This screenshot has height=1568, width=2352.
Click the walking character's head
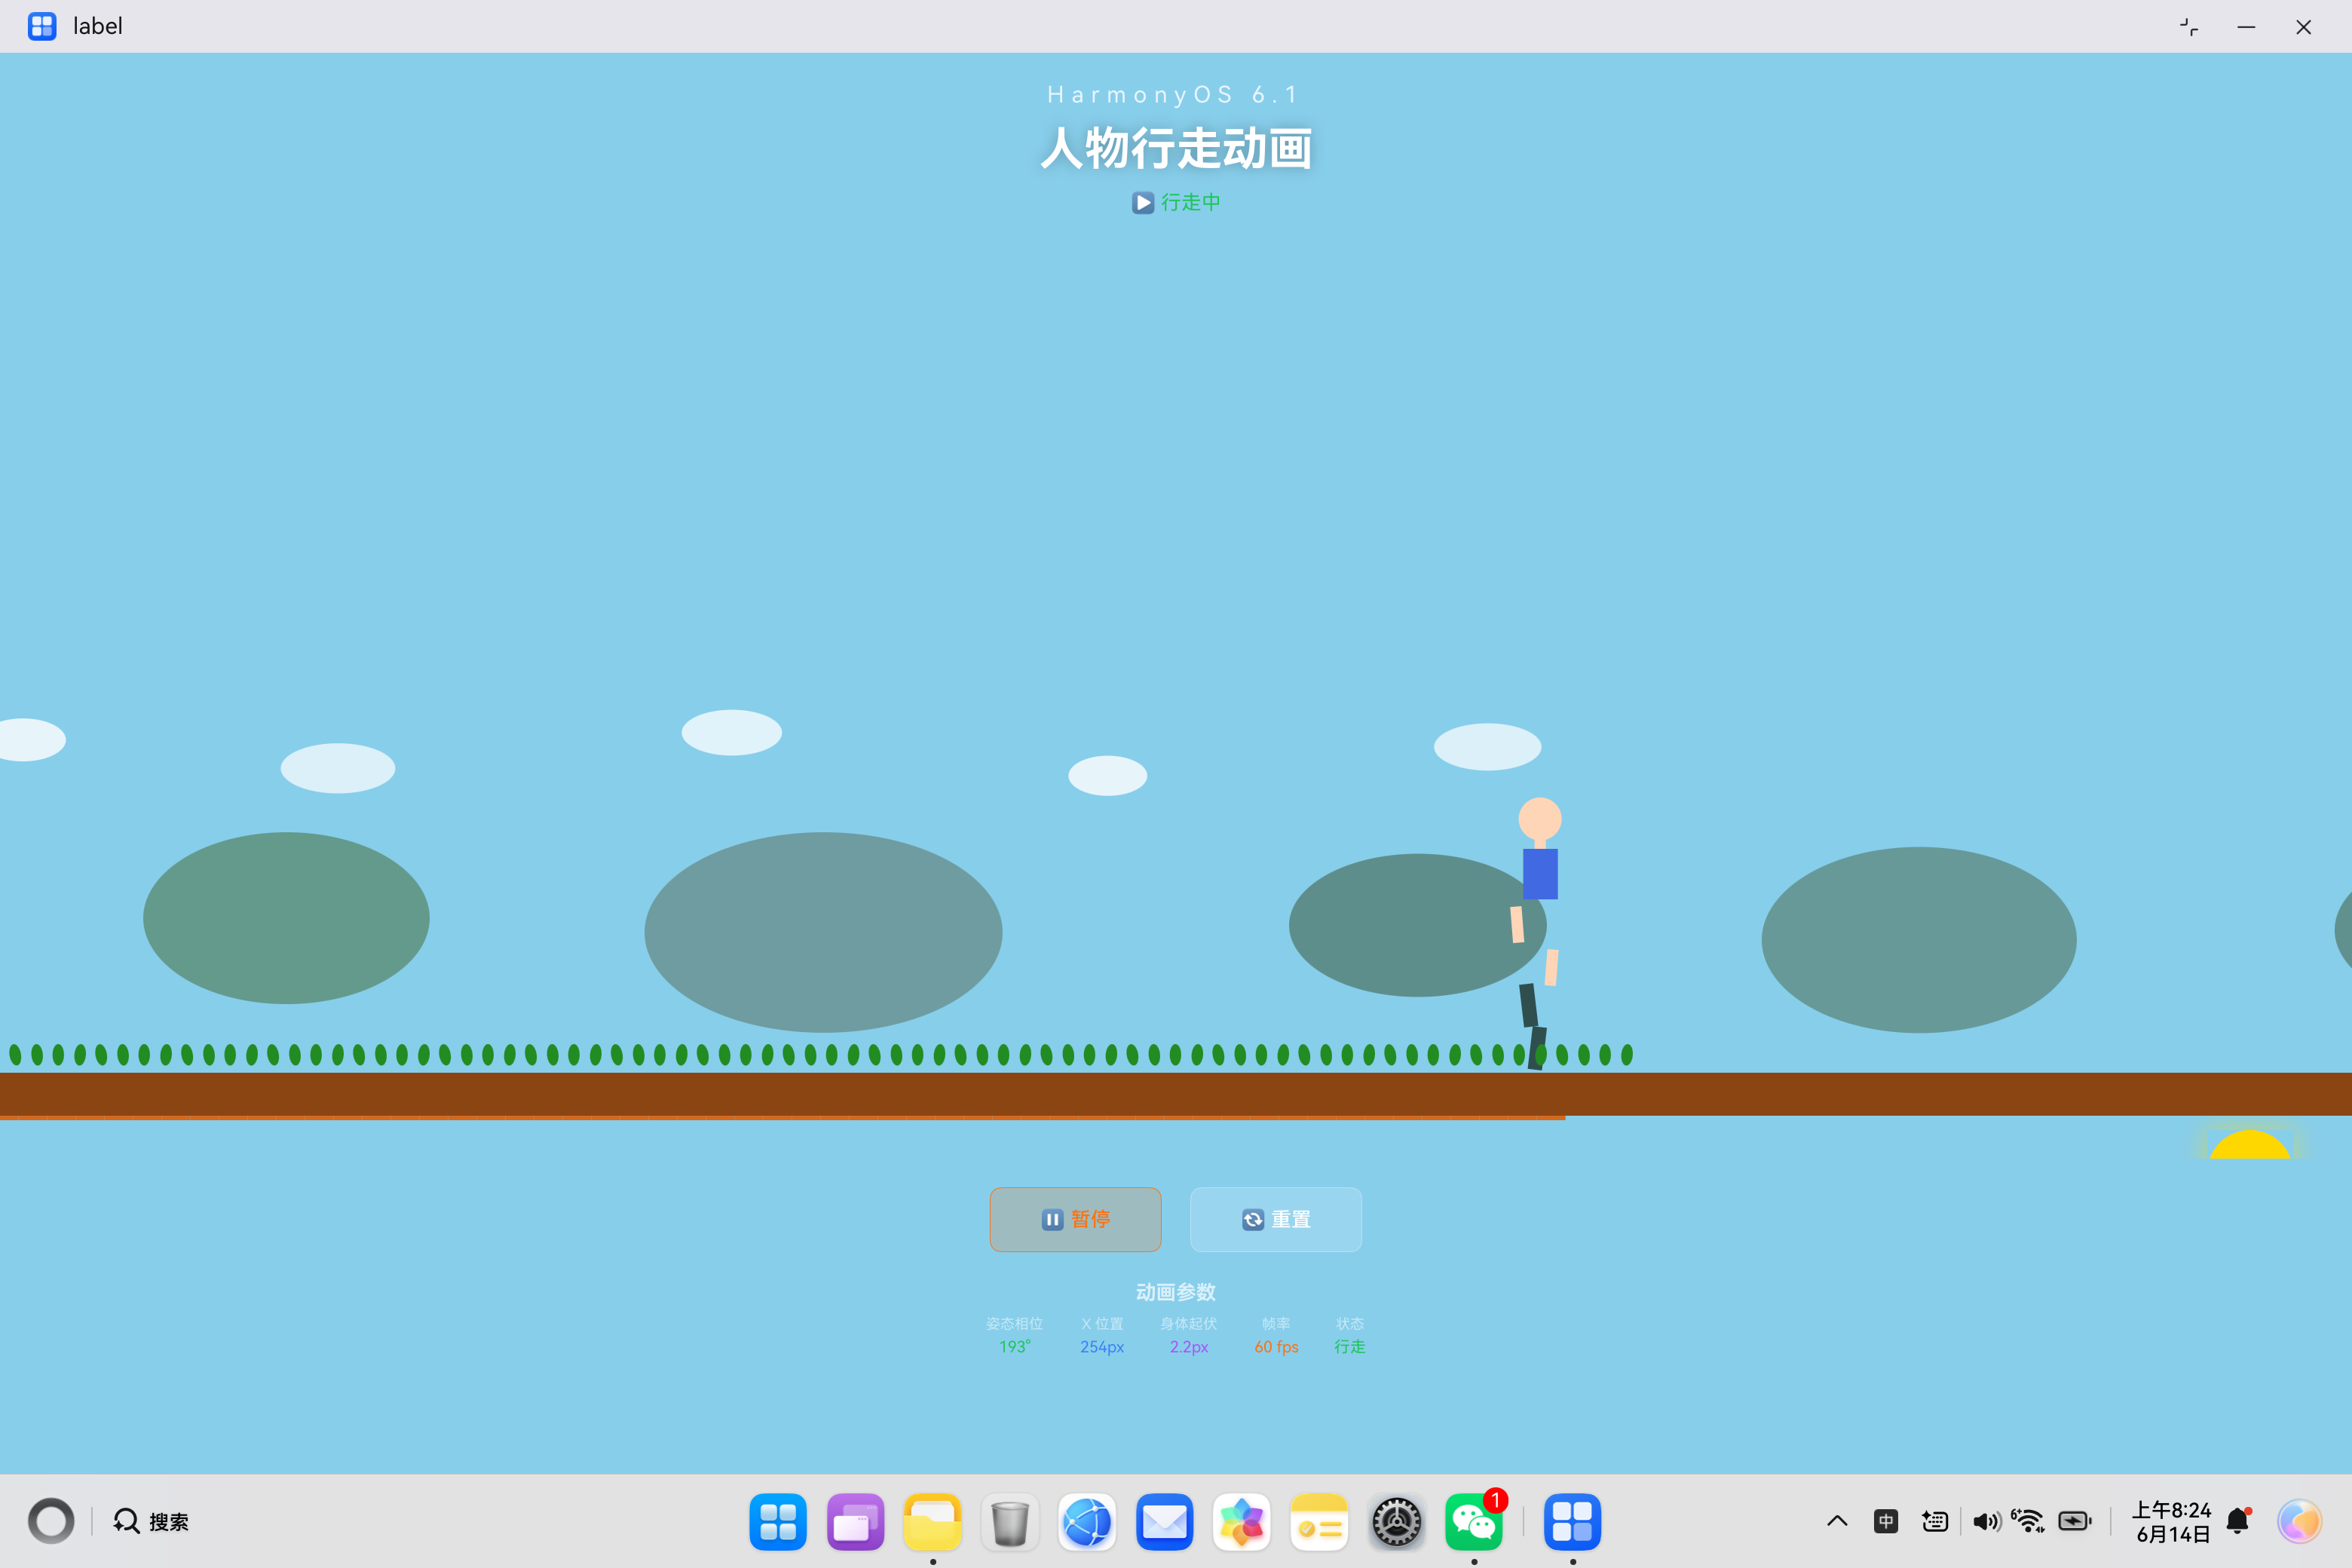tap(1540, 819)
